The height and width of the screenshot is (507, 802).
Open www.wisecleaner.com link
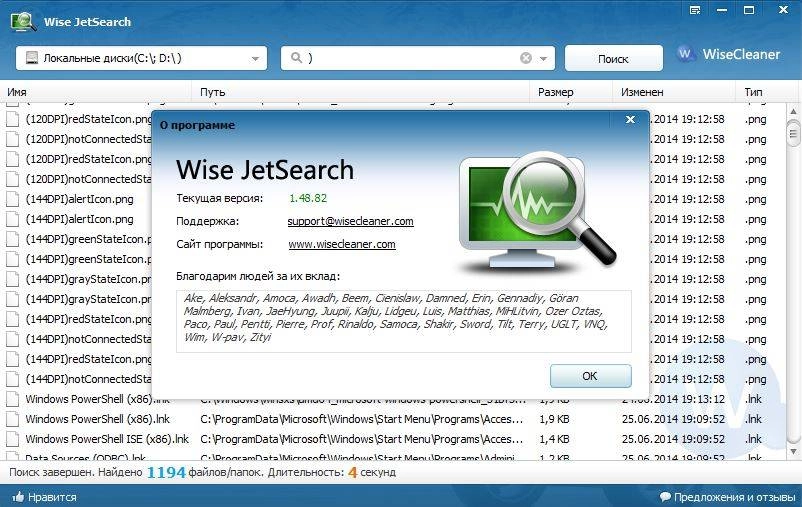point(342,244)
